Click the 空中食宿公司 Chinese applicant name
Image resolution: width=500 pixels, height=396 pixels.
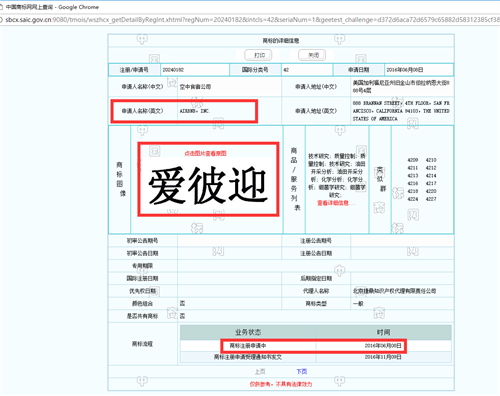coord(195,87)
